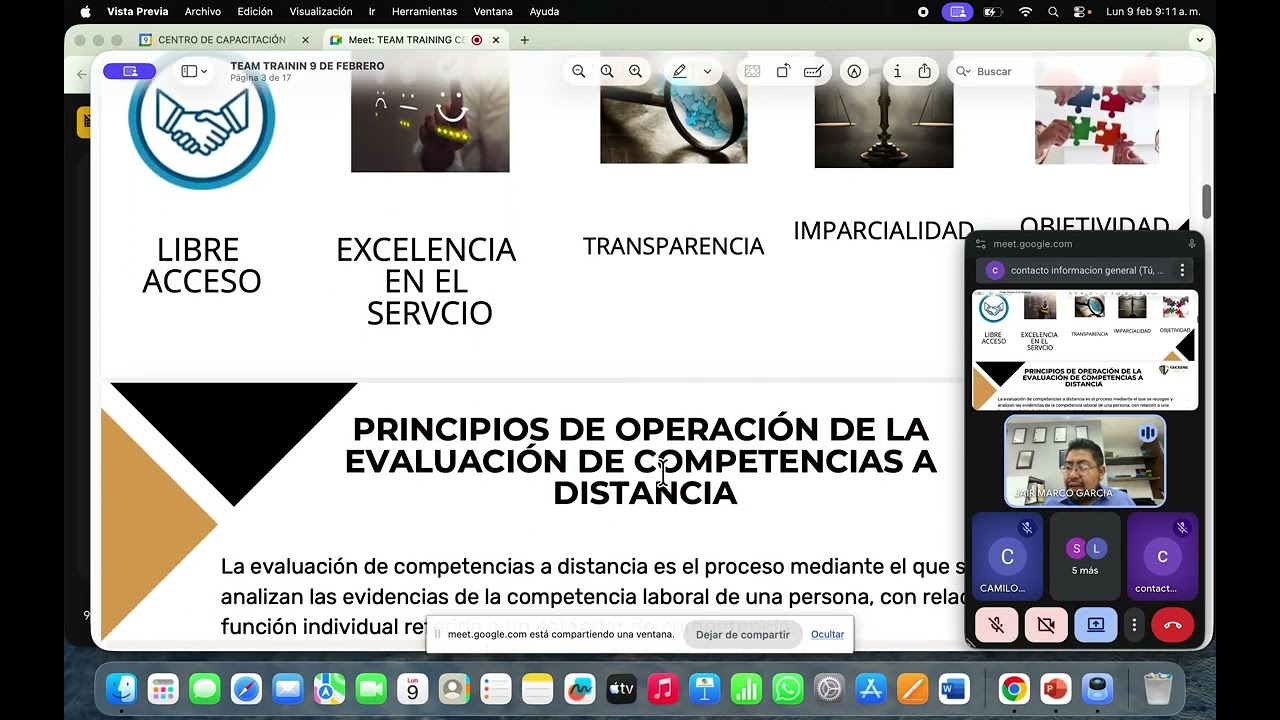Open the sidebar view options dropdown
This screenshot has height=720, width=1280.
coord(194,71)
